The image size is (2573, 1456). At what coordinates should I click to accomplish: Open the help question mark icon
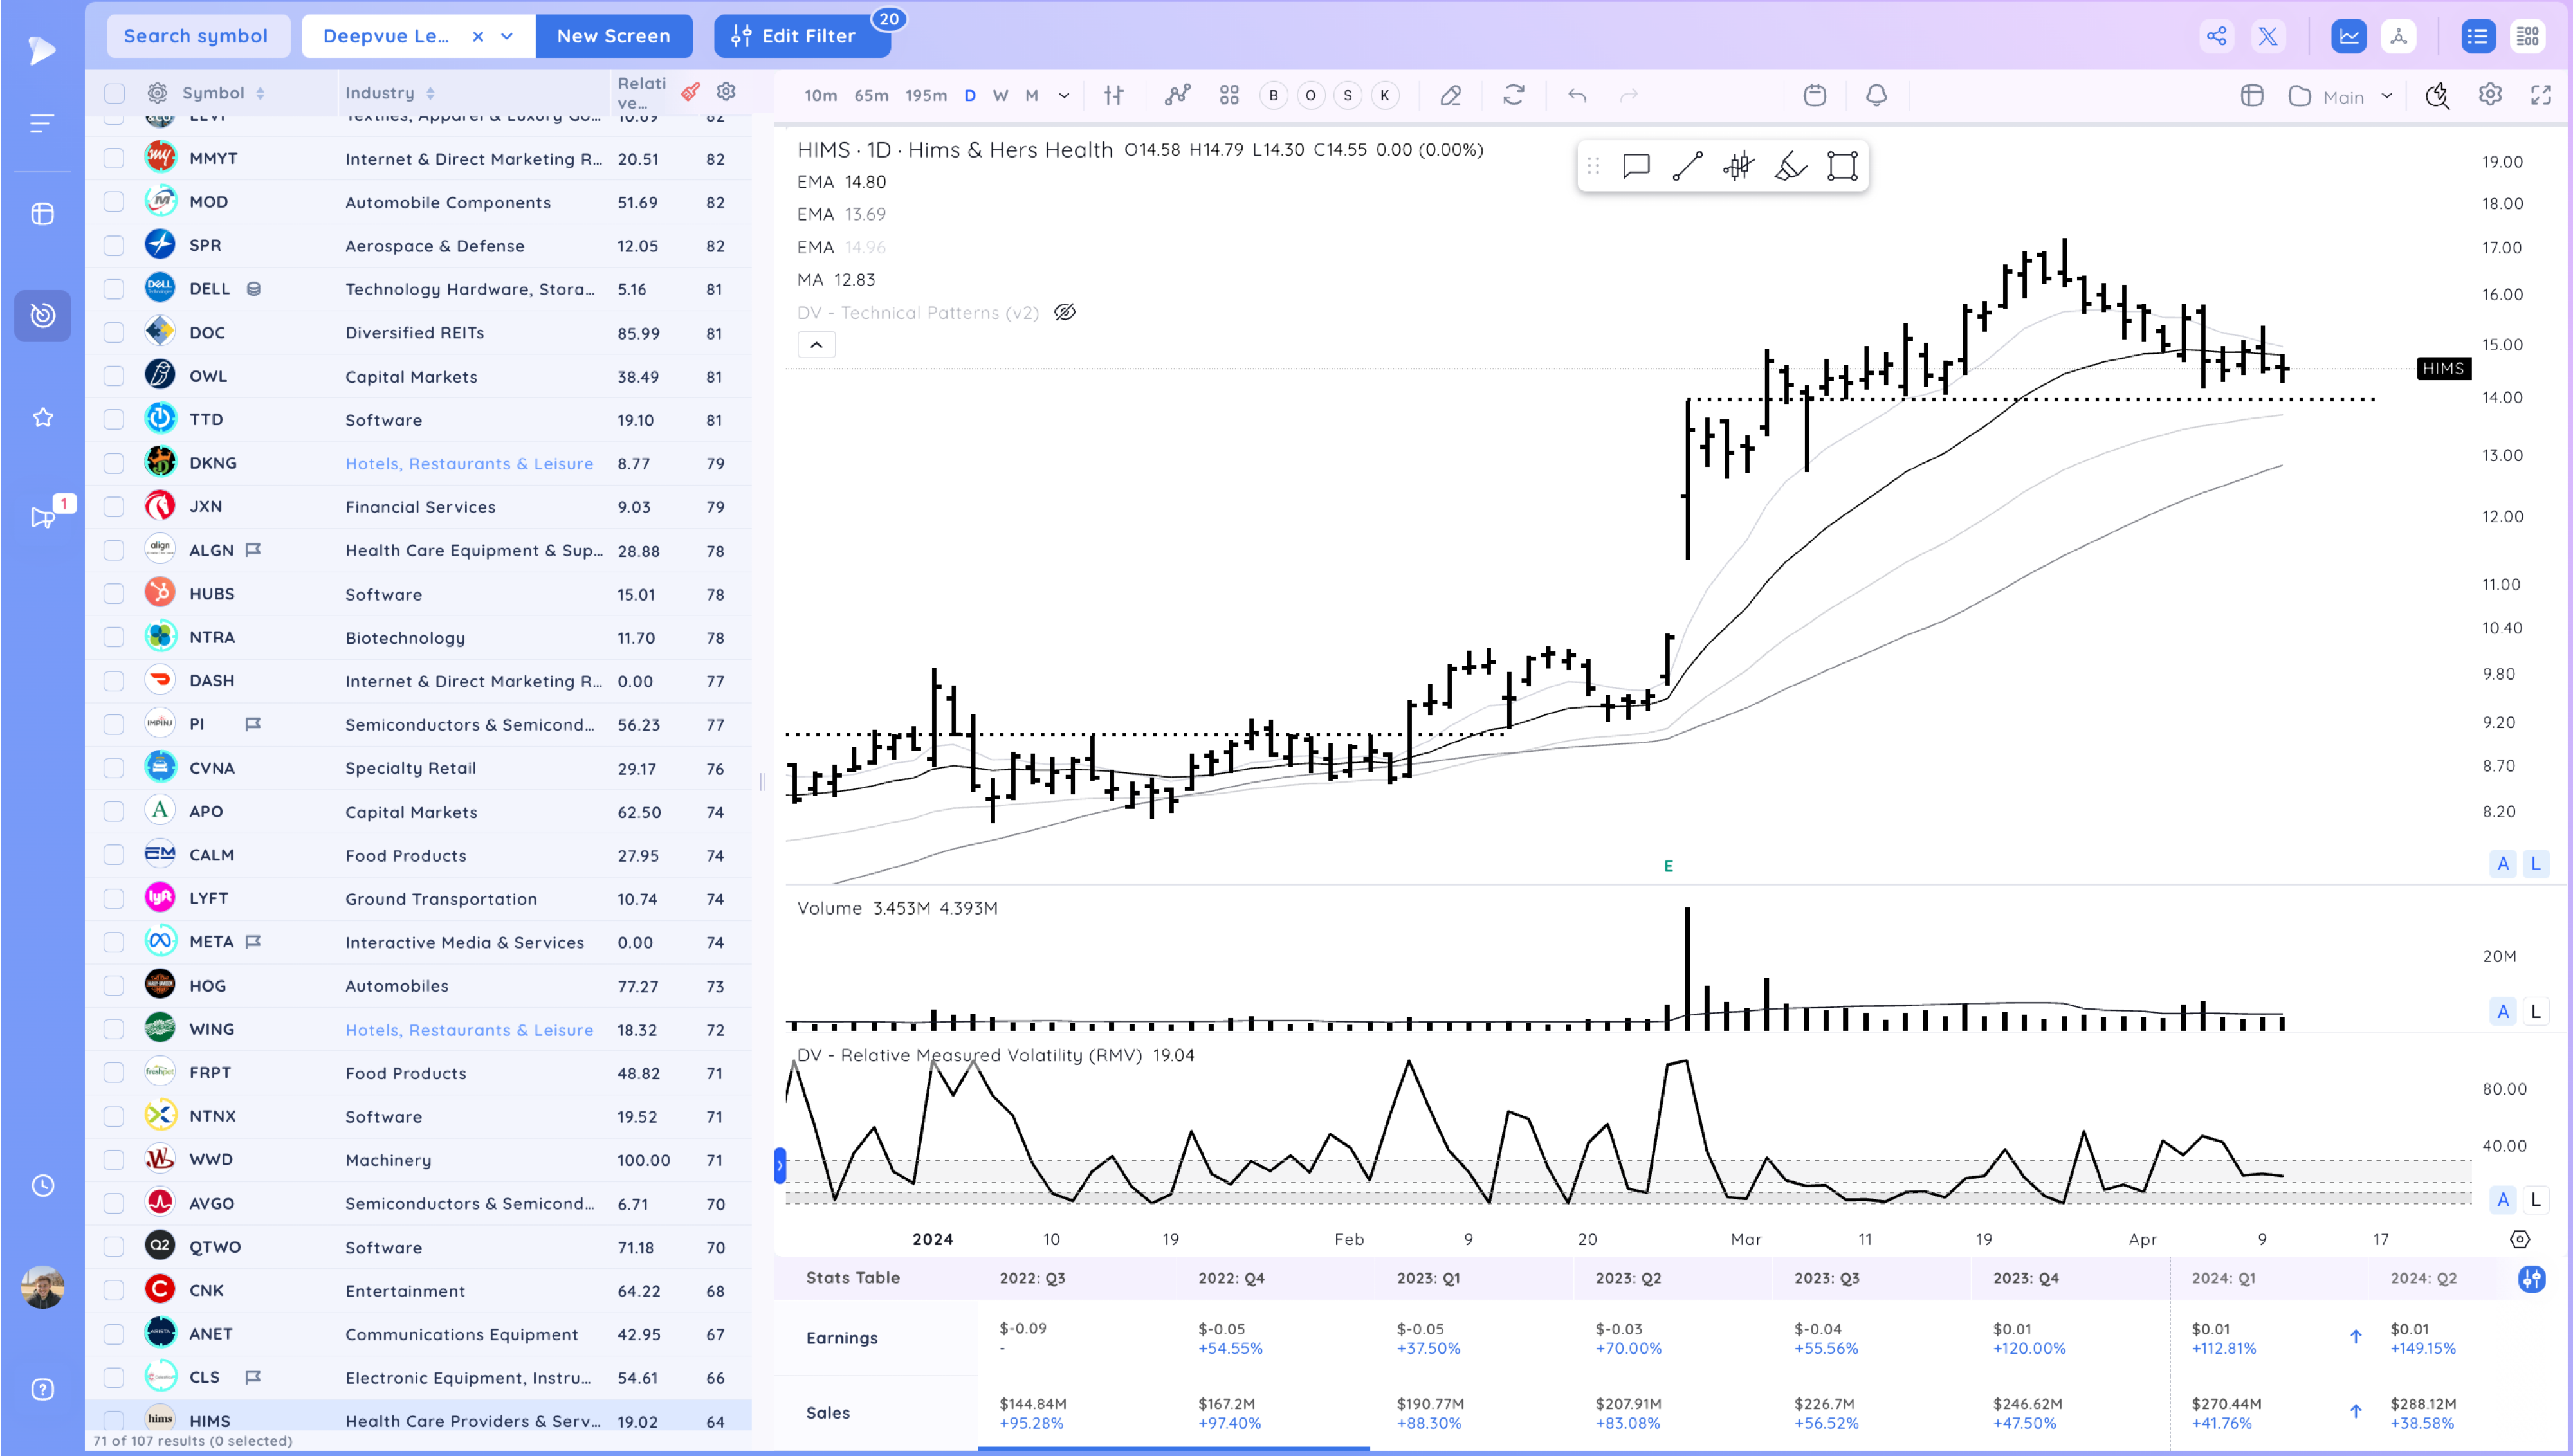(42, 1389)
